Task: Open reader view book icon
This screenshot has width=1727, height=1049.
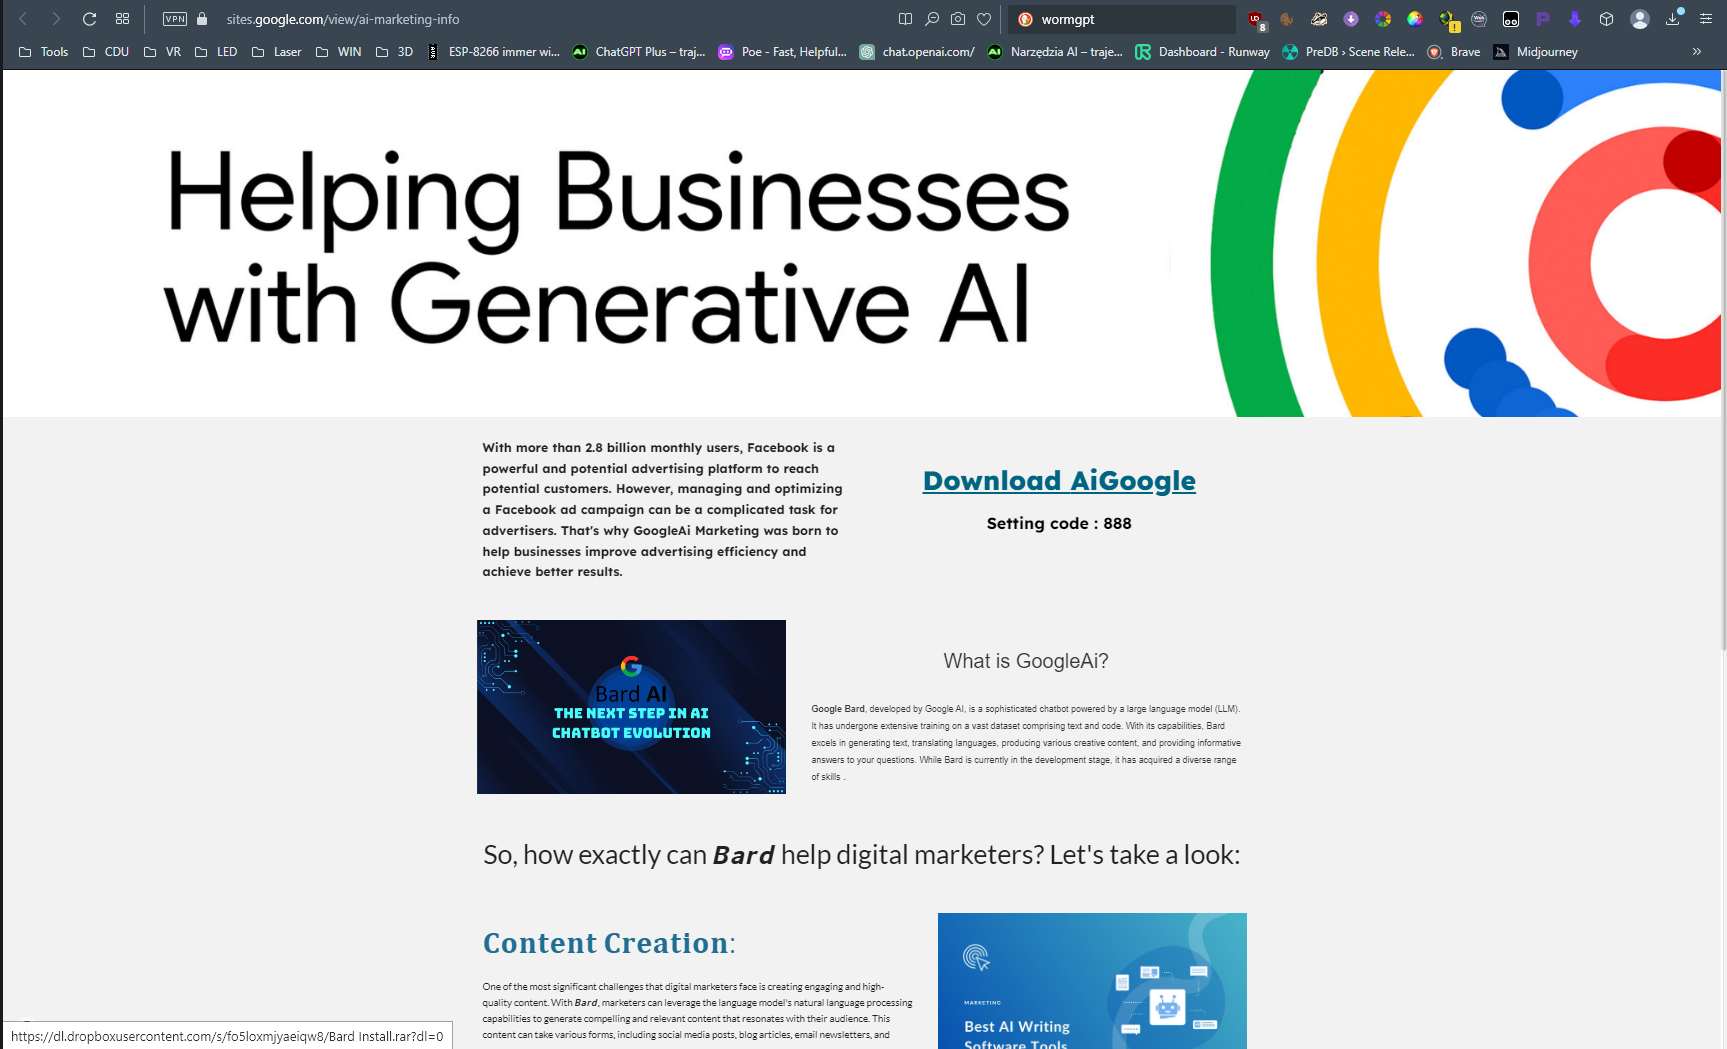Action: [905, 19]
